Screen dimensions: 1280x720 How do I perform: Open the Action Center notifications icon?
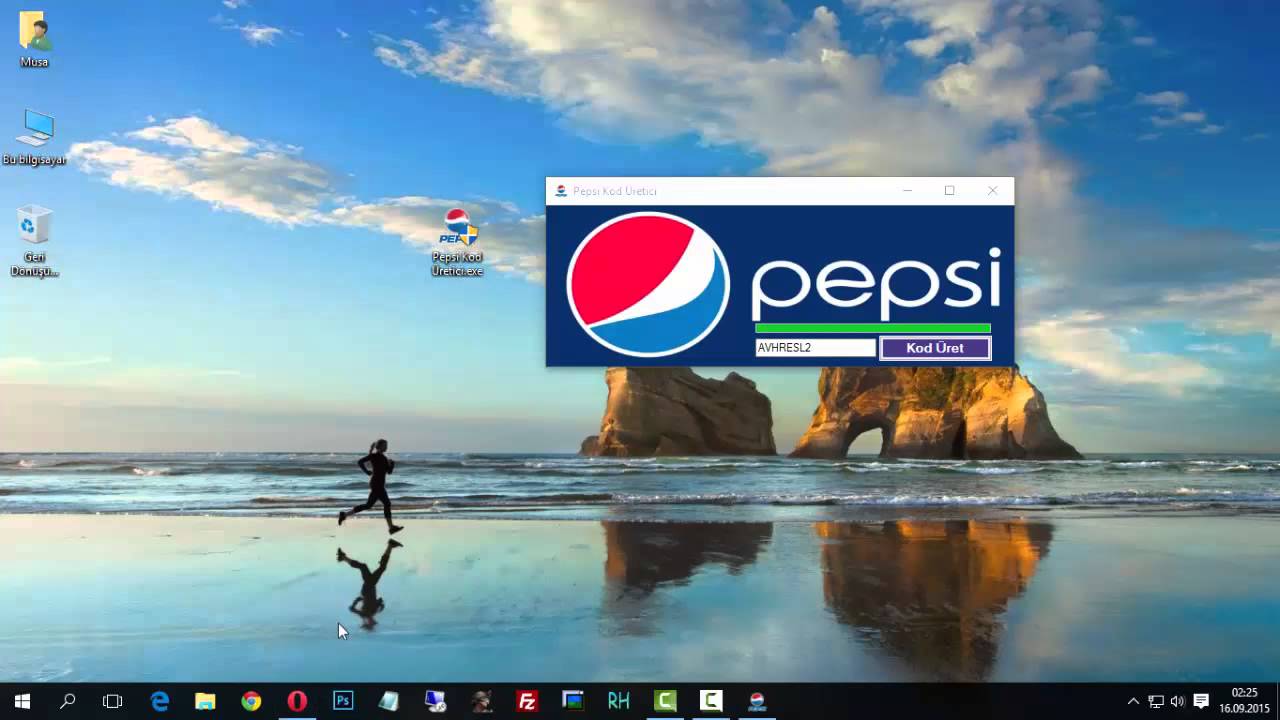point(1201,701)
